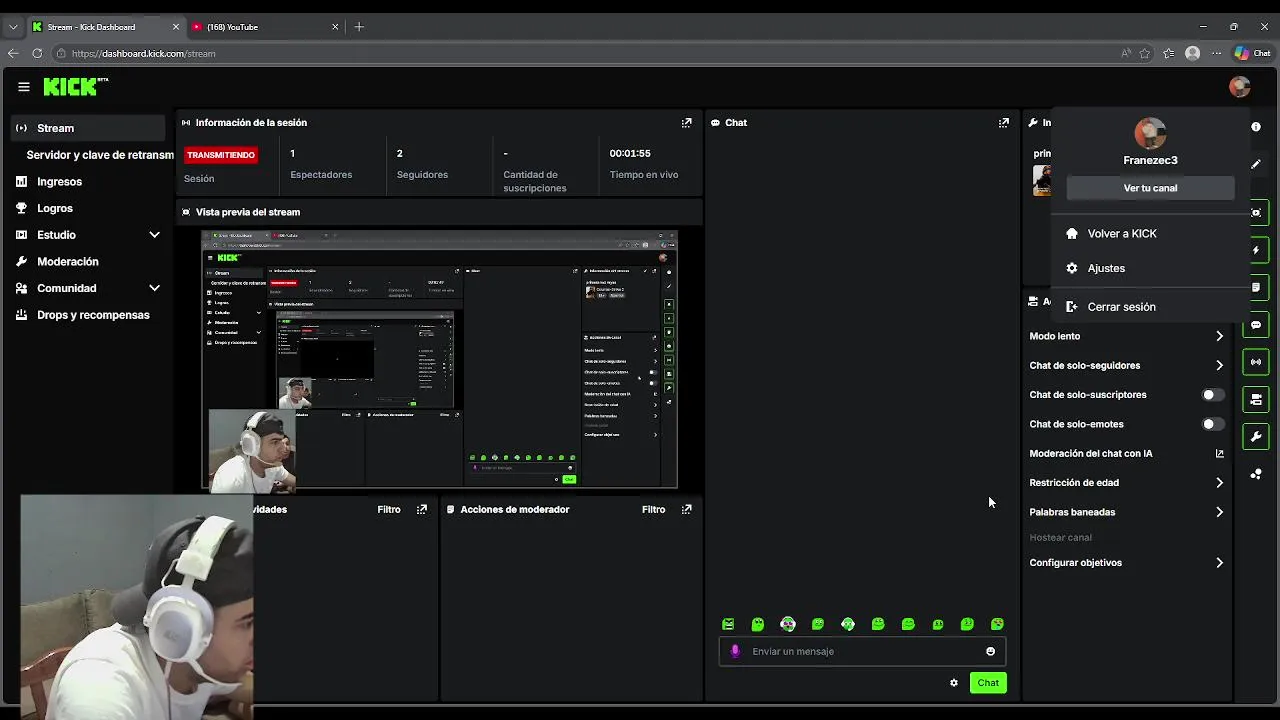Screen dimensions: 1280x720
Task: Click the three-dots icon below the wrench
Action: [x=1256, y=474]
